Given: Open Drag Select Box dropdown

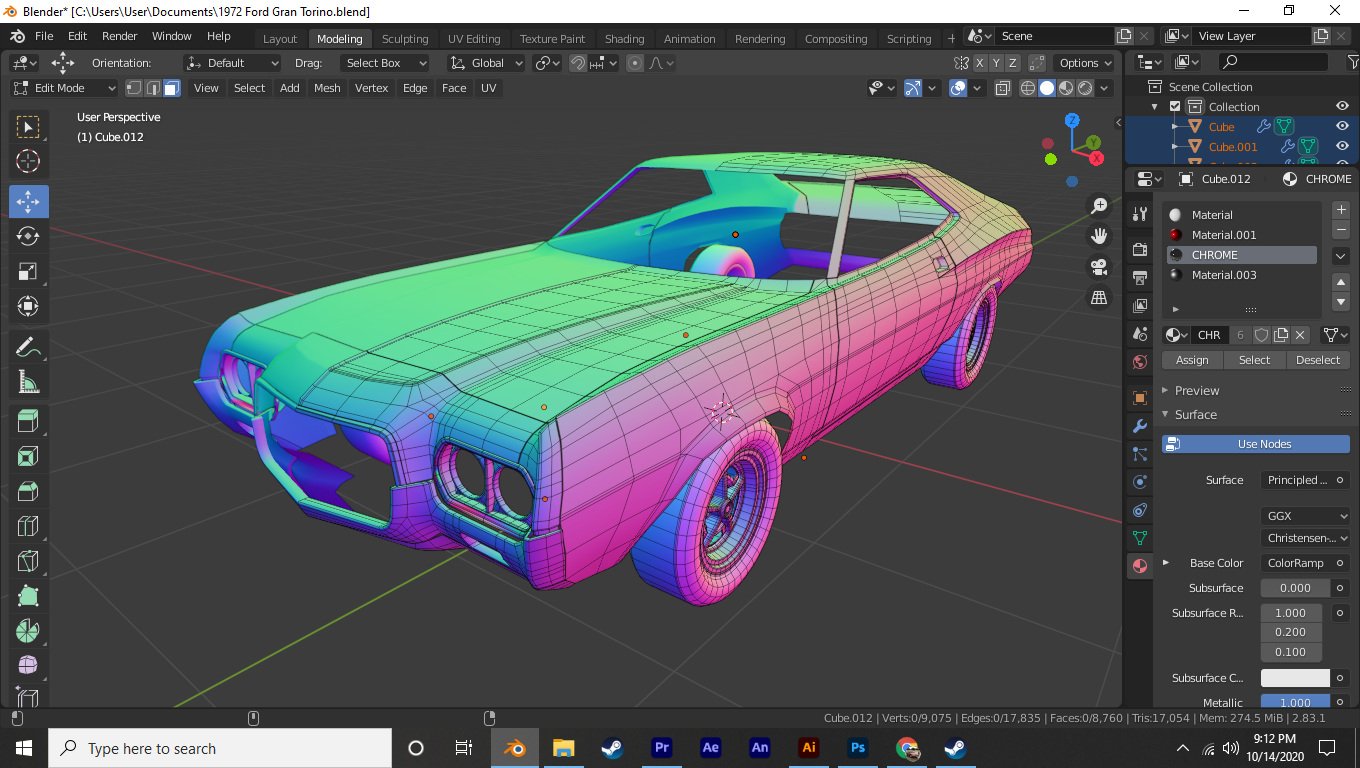Looking at the screenshot, I should pos(384,63).
